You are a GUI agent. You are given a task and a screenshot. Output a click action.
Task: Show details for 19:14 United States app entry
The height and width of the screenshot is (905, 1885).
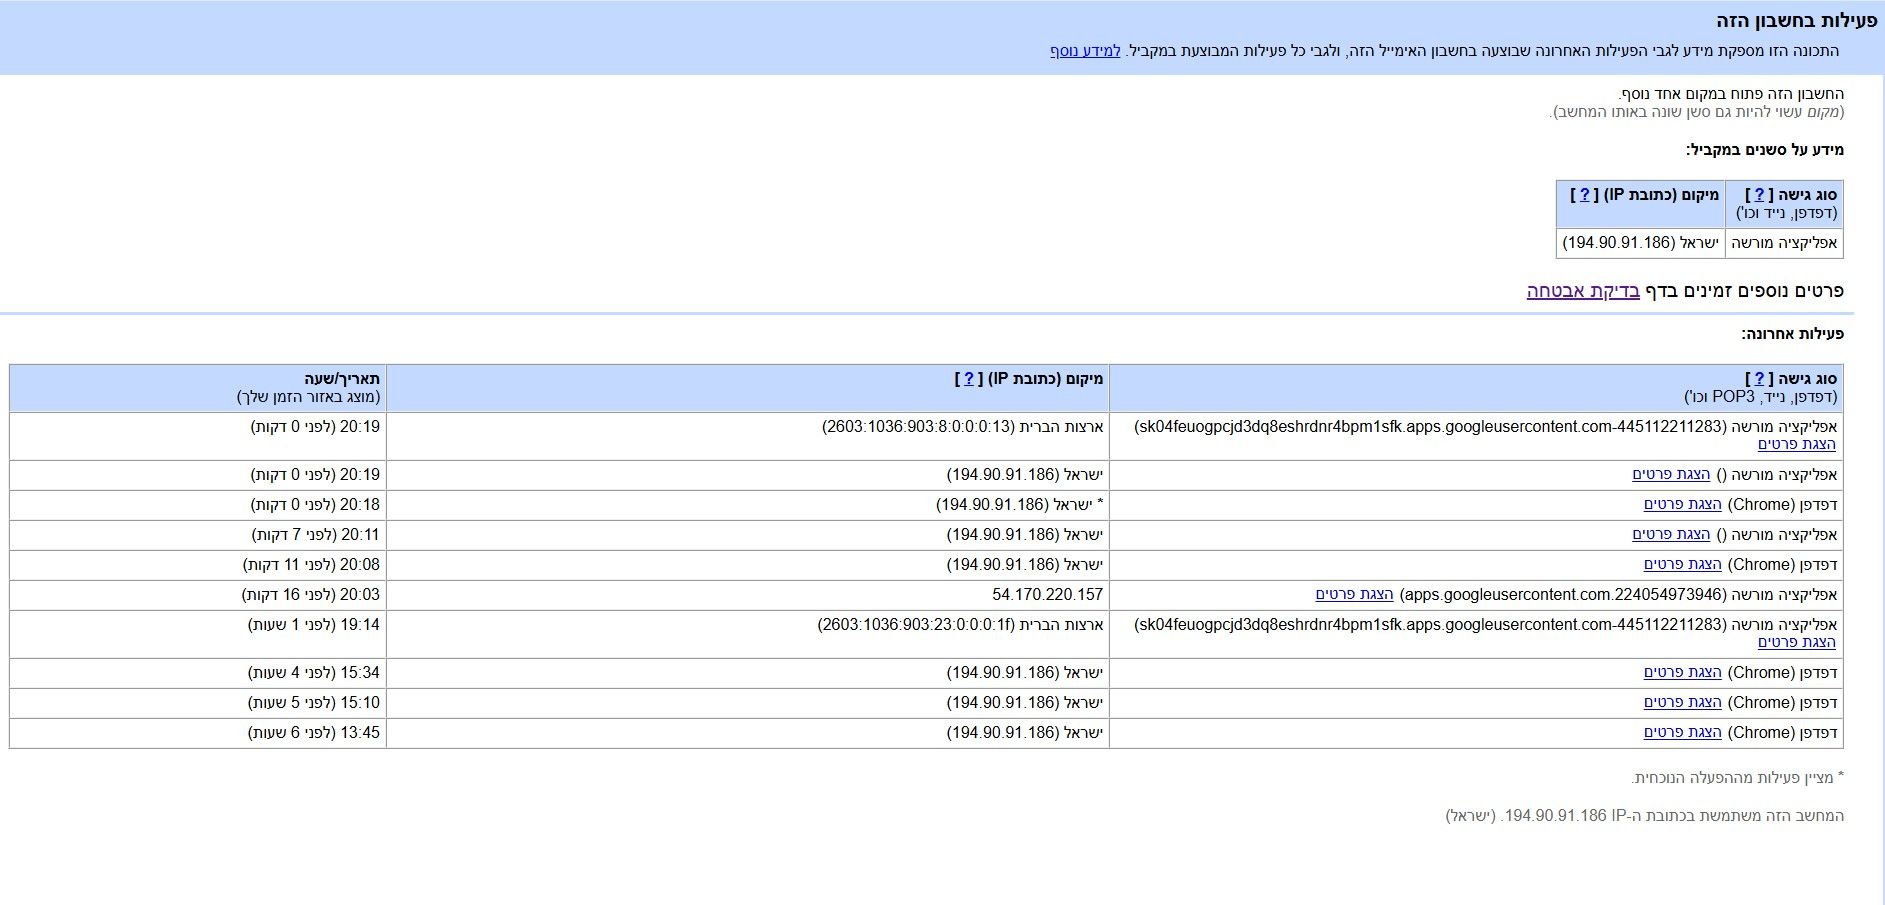(x=1797, y=642)
